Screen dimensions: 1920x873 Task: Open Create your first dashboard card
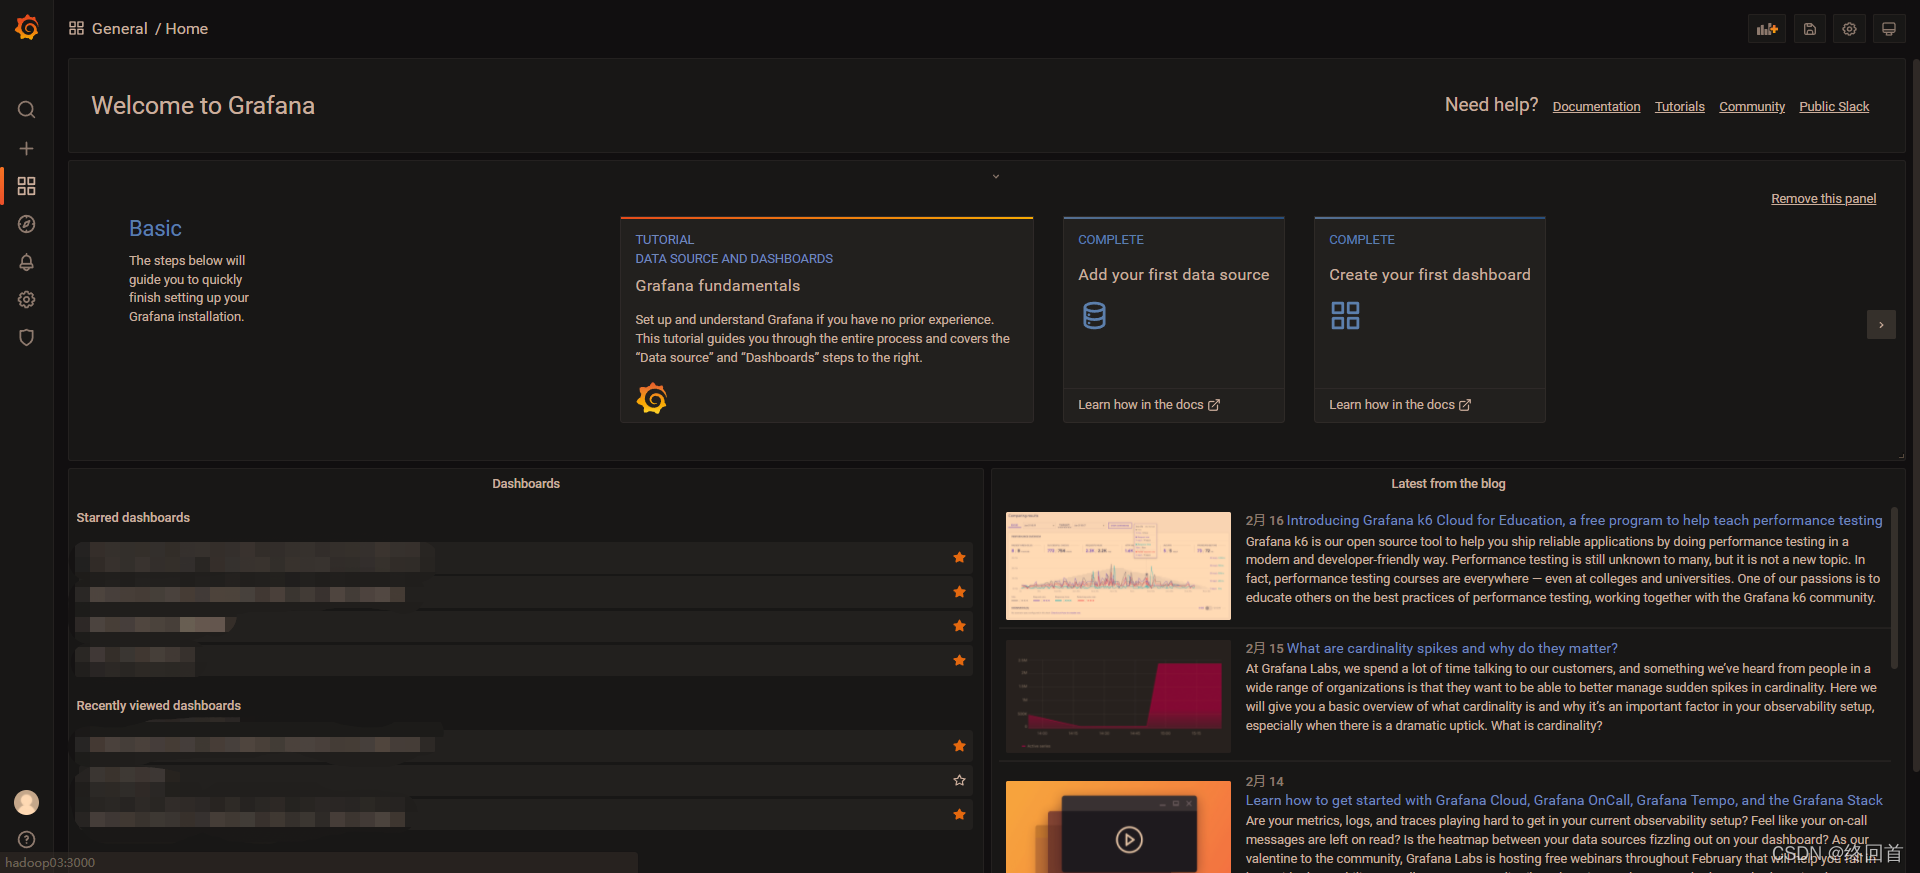coord(1430,320)
